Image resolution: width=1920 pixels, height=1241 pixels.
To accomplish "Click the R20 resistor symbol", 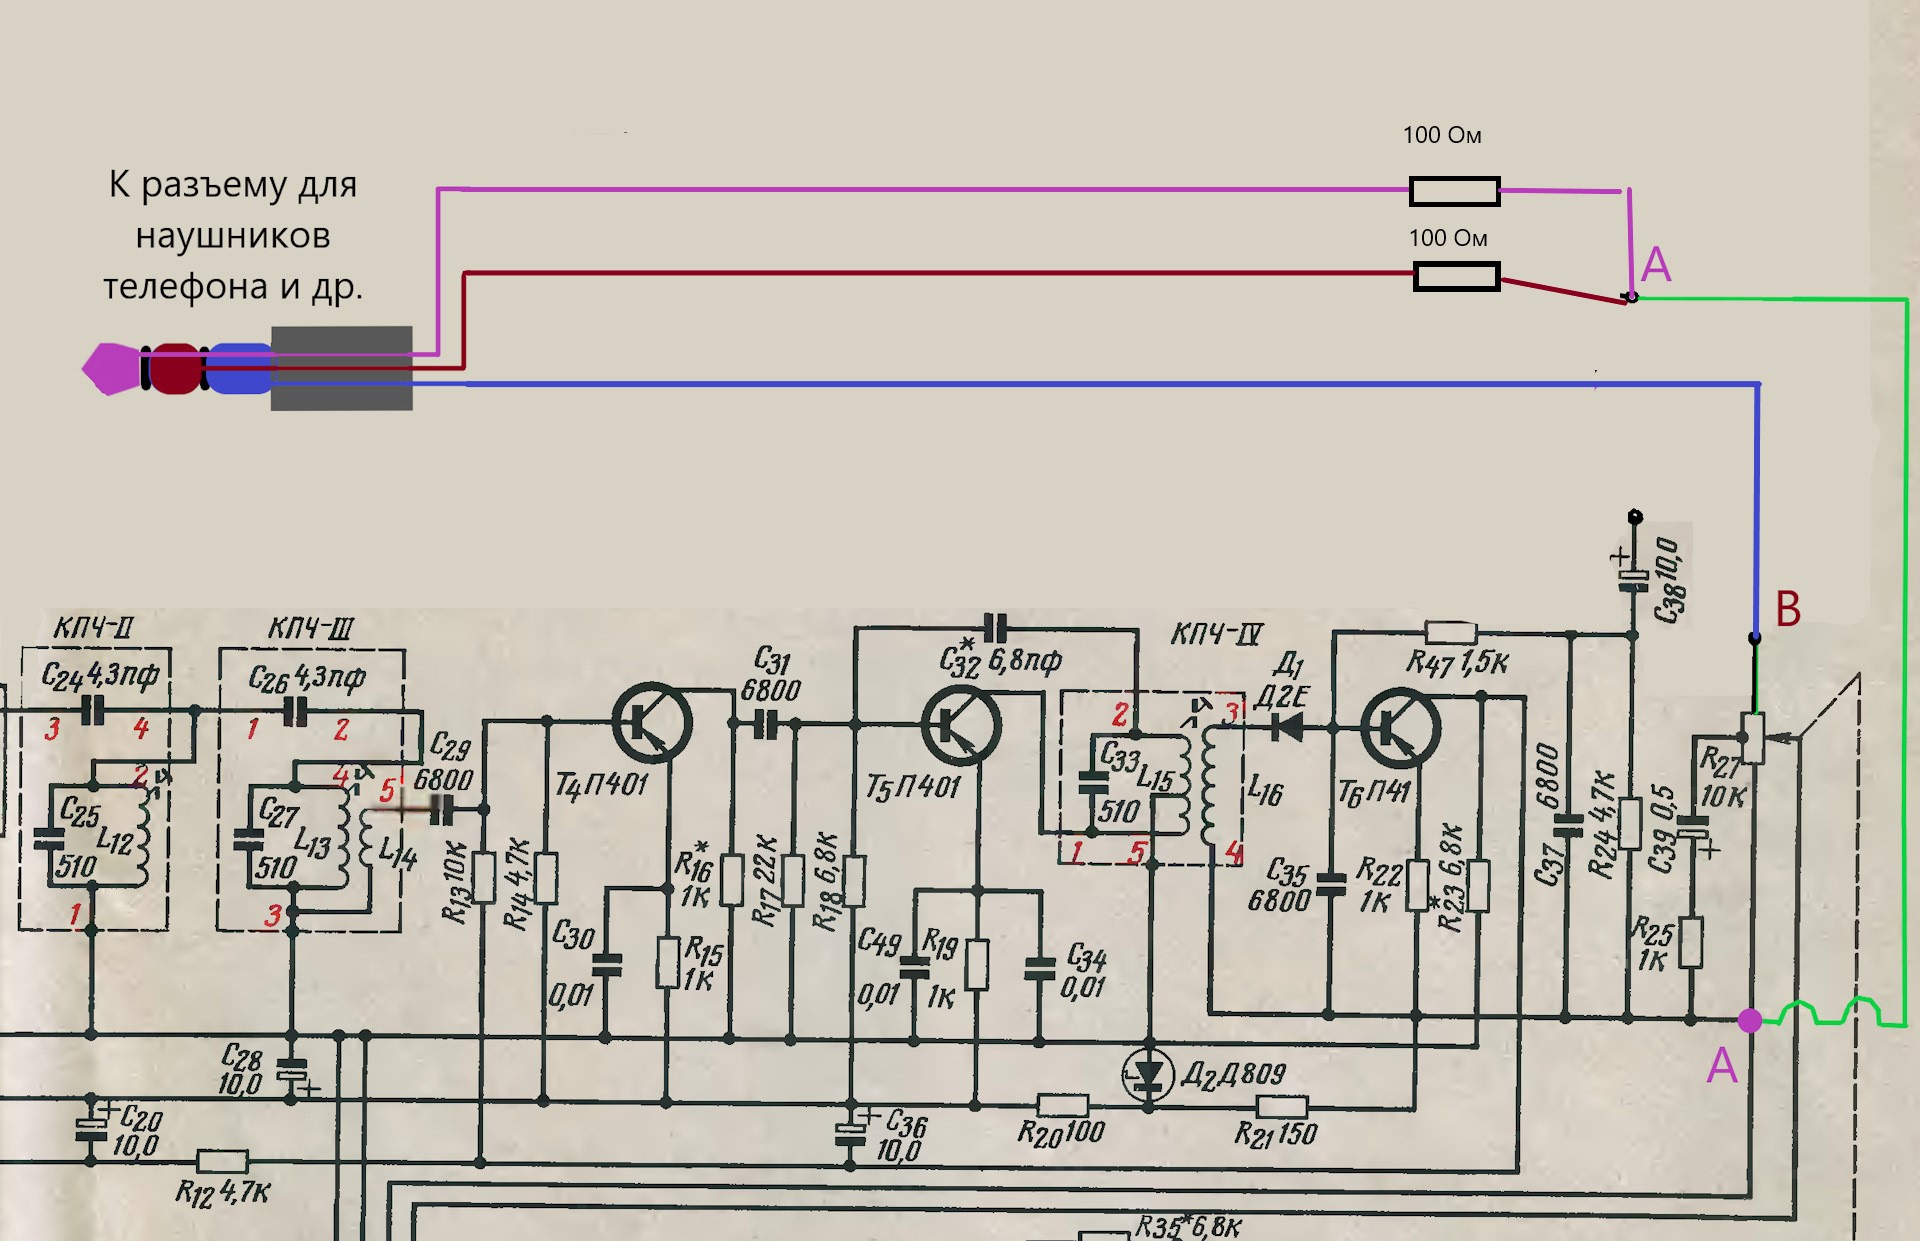I will 1062,1106.
